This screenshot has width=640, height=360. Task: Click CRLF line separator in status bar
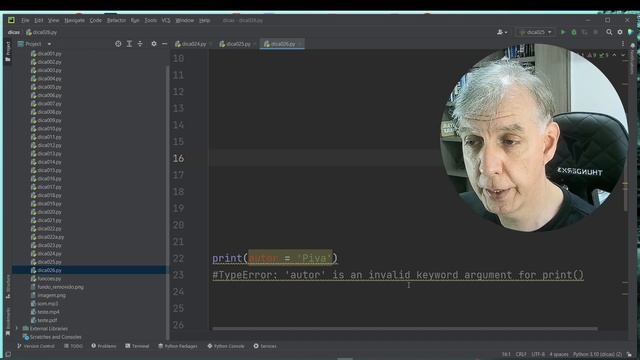(521, 354)
